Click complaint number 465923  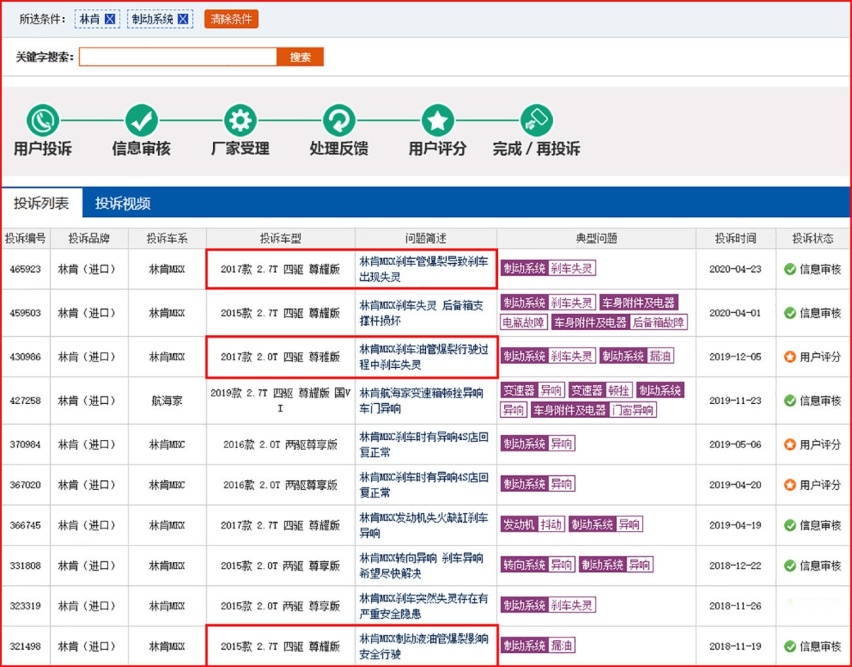pyautogui.click(x=25, y=269)
